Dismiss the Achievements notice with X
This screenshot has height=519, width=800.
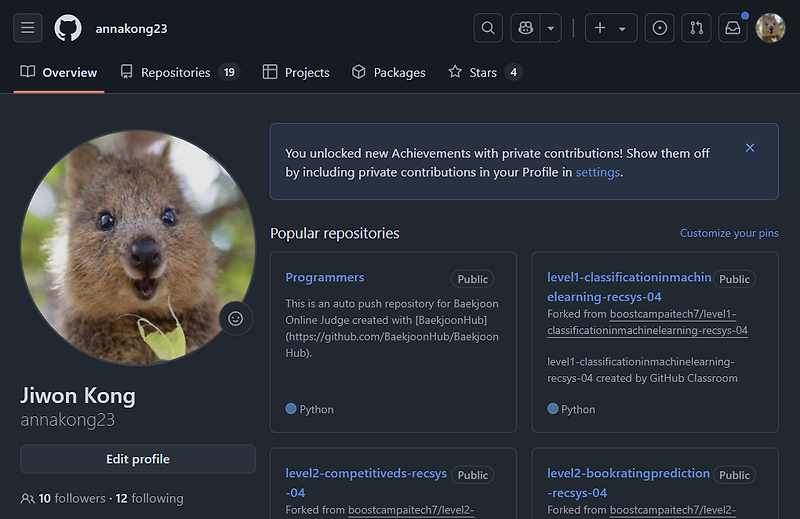pyautogui.click(x=750, y=147)
